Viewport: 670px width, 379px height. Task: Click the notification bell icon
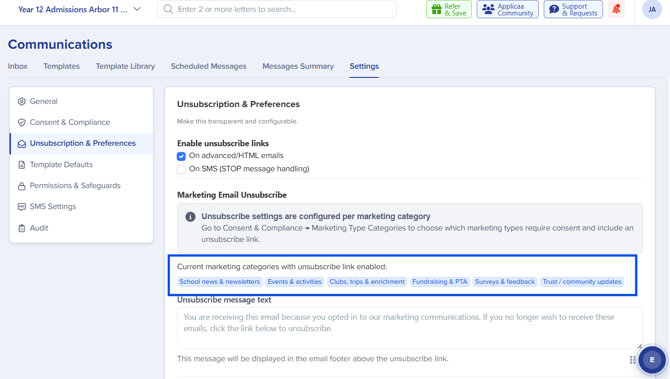point(616,9)
